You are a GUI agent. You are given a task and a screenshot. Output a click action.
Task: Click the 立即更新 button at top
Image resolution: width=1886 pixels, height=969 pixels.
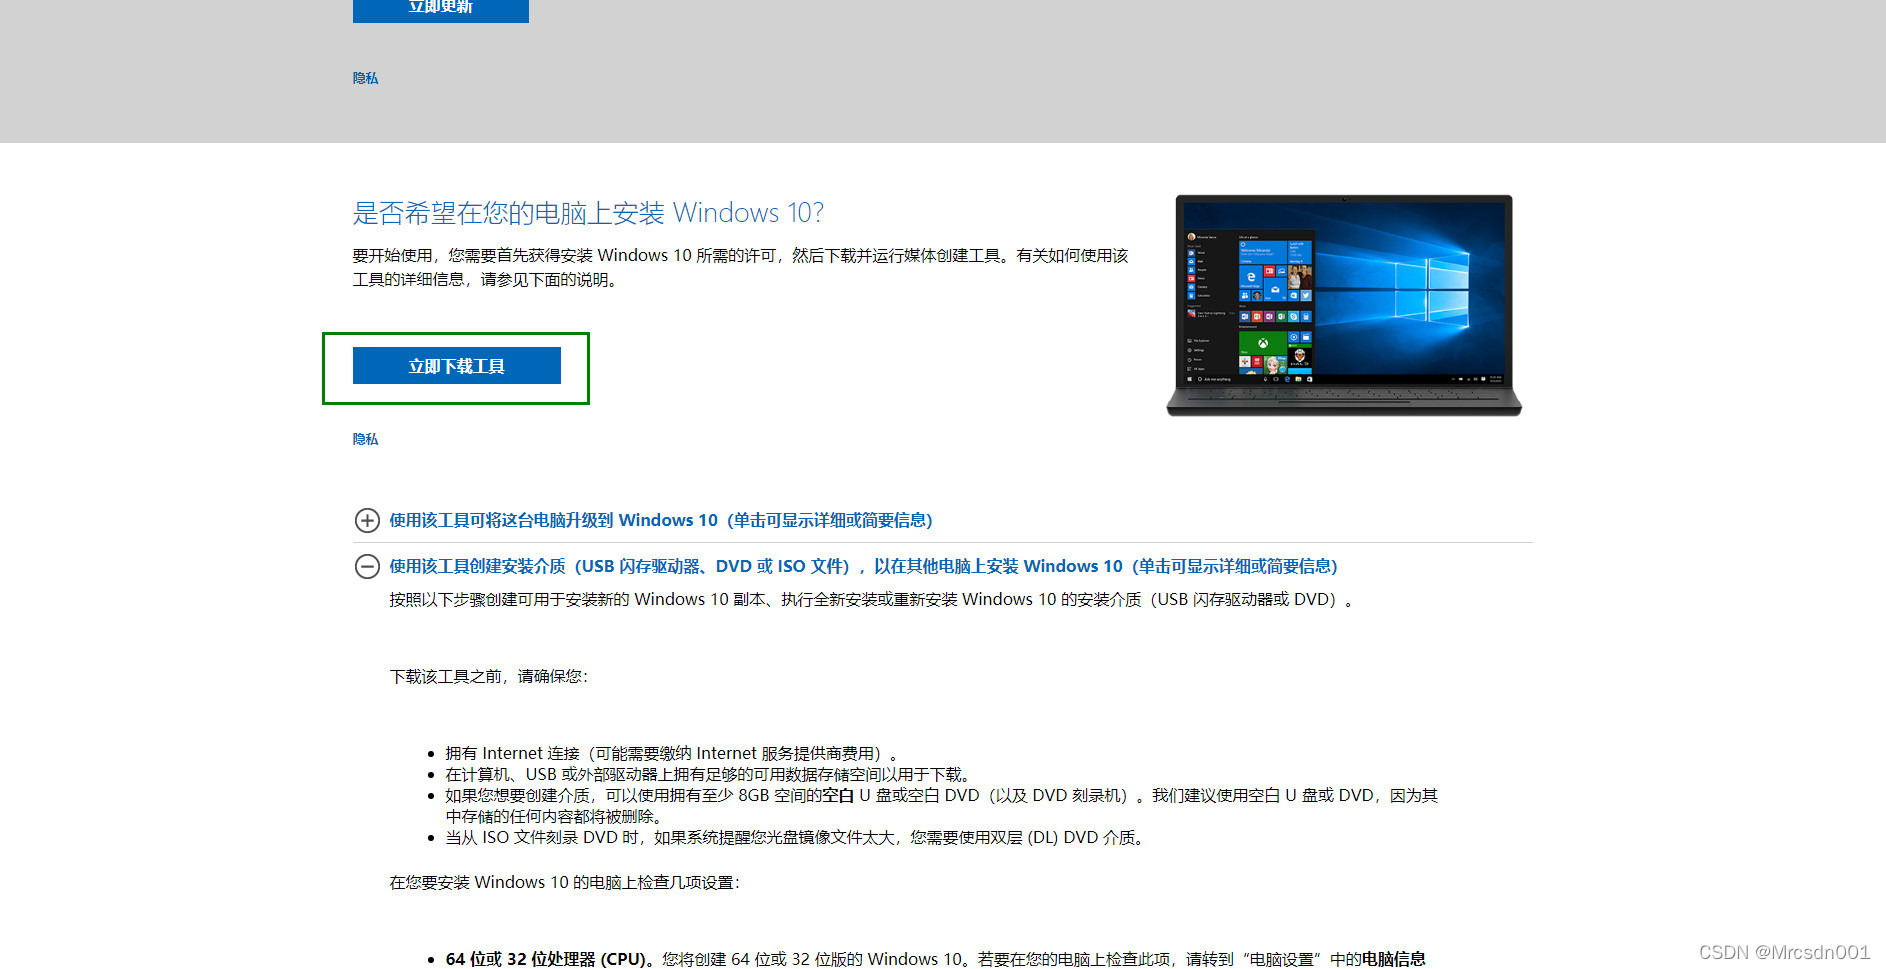(x=440, y=9)
